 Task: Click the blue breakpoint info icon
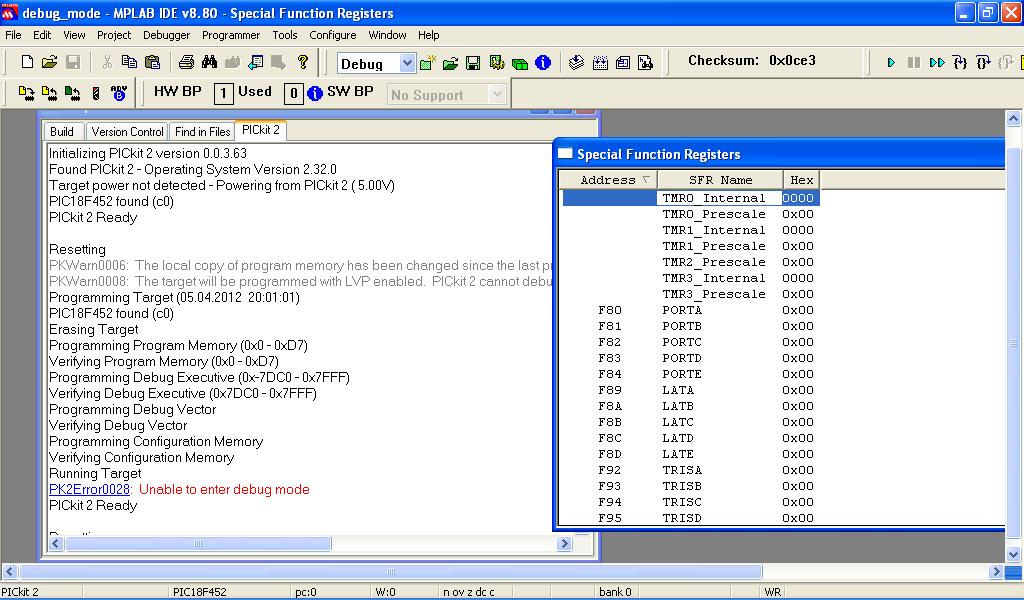pos(315,93)
